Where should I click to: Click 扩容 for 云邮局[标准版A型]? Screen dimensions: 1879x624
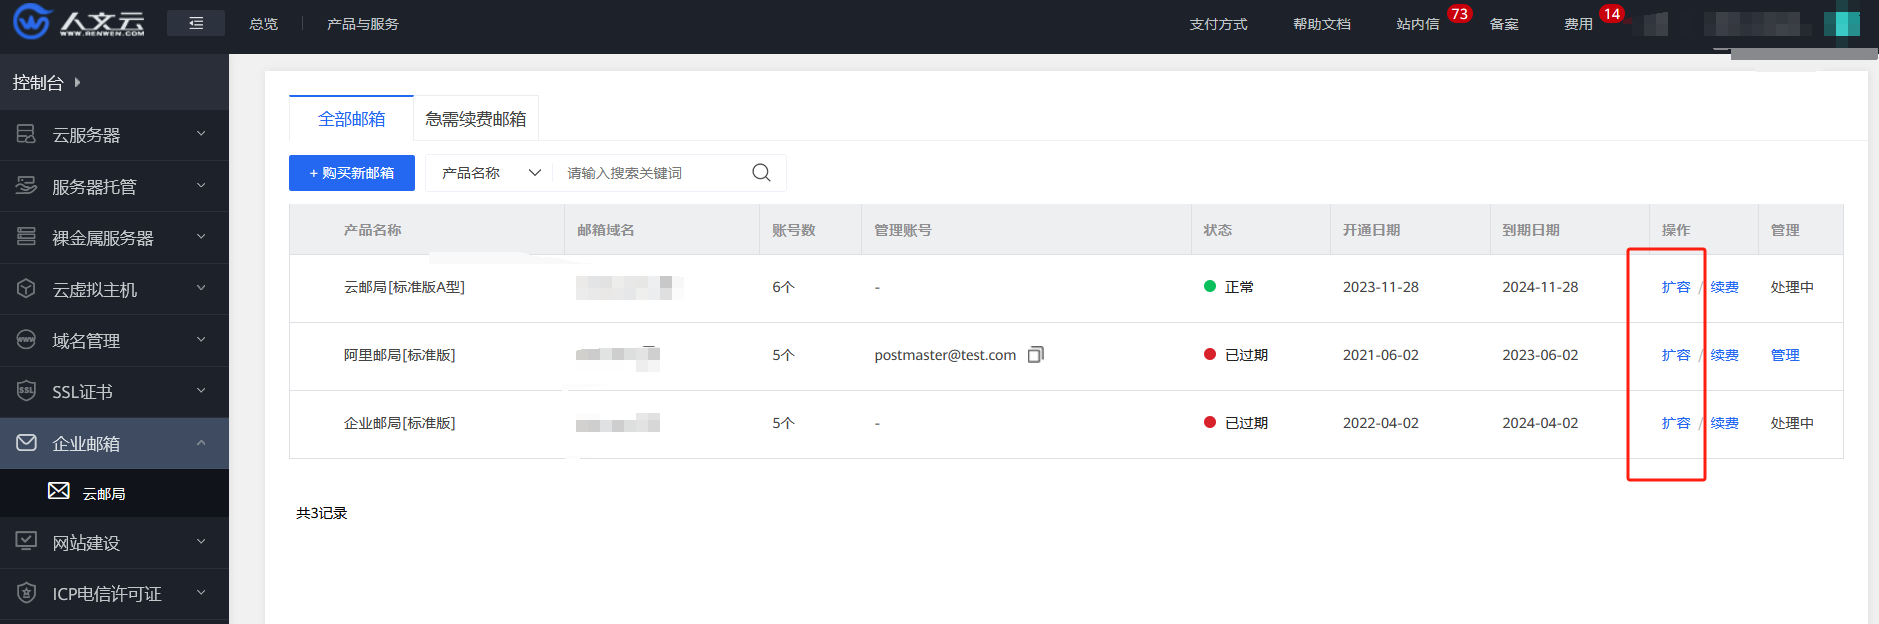pos(1676,287)
